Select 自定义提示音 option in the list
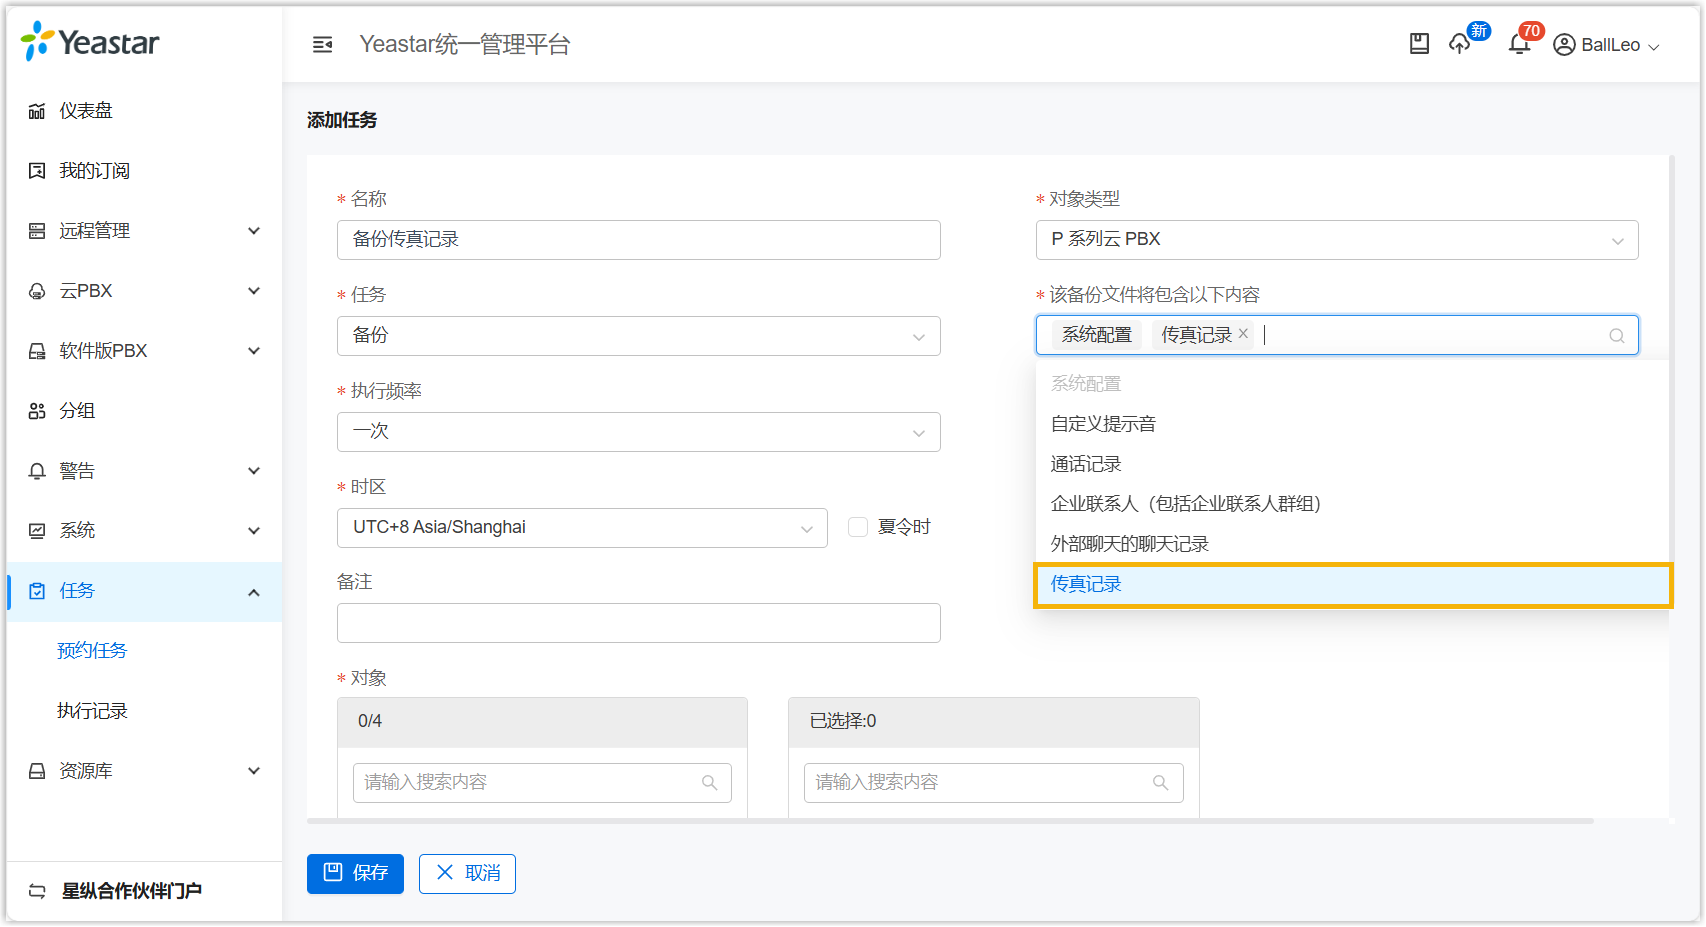This screenshot has width=1706, height=927. (x=1103, y=424)
